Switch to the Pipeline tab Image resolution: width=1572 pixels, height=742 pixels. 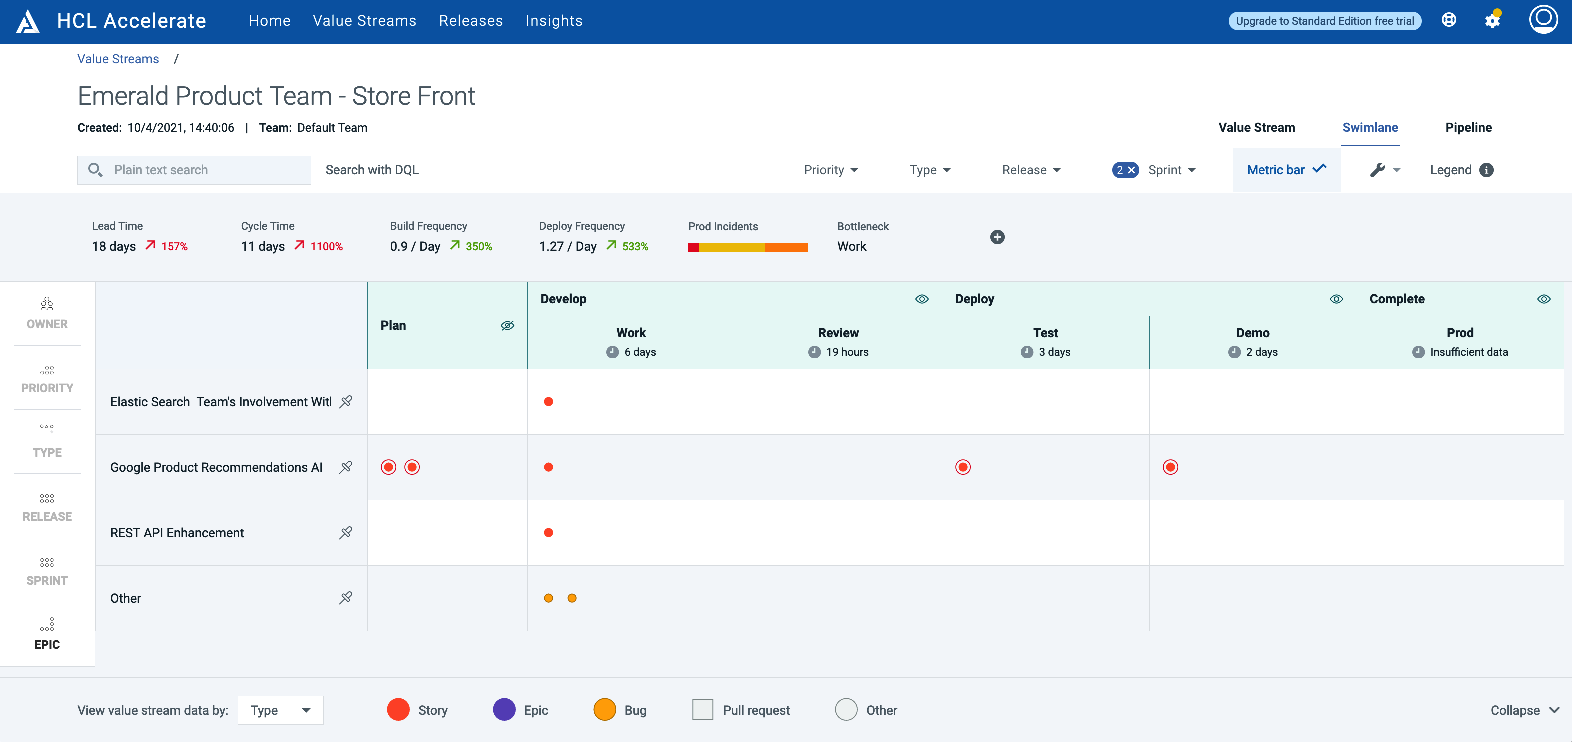(1468, 128)
